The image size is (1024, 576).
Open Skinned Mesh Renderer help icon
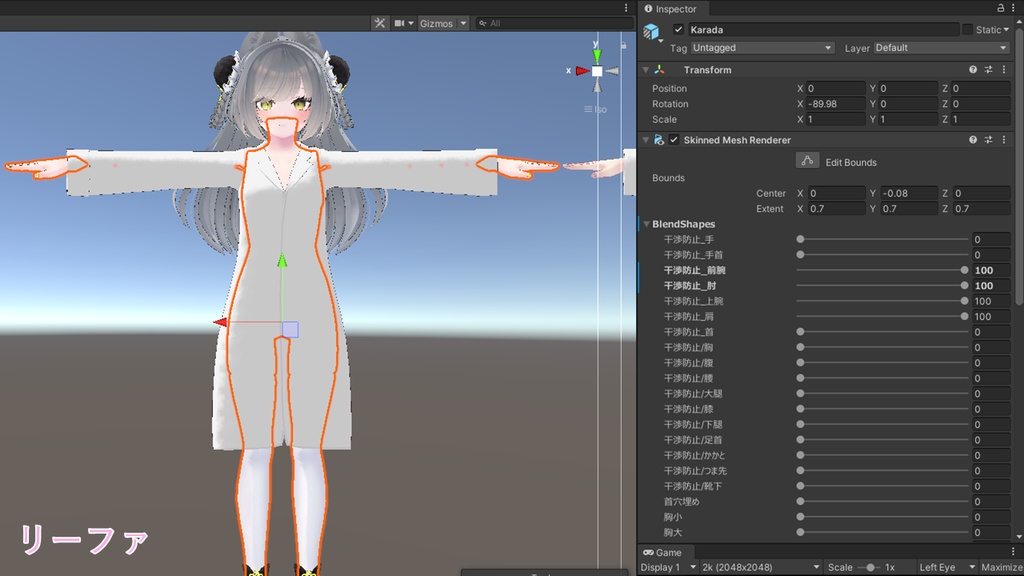973,140
